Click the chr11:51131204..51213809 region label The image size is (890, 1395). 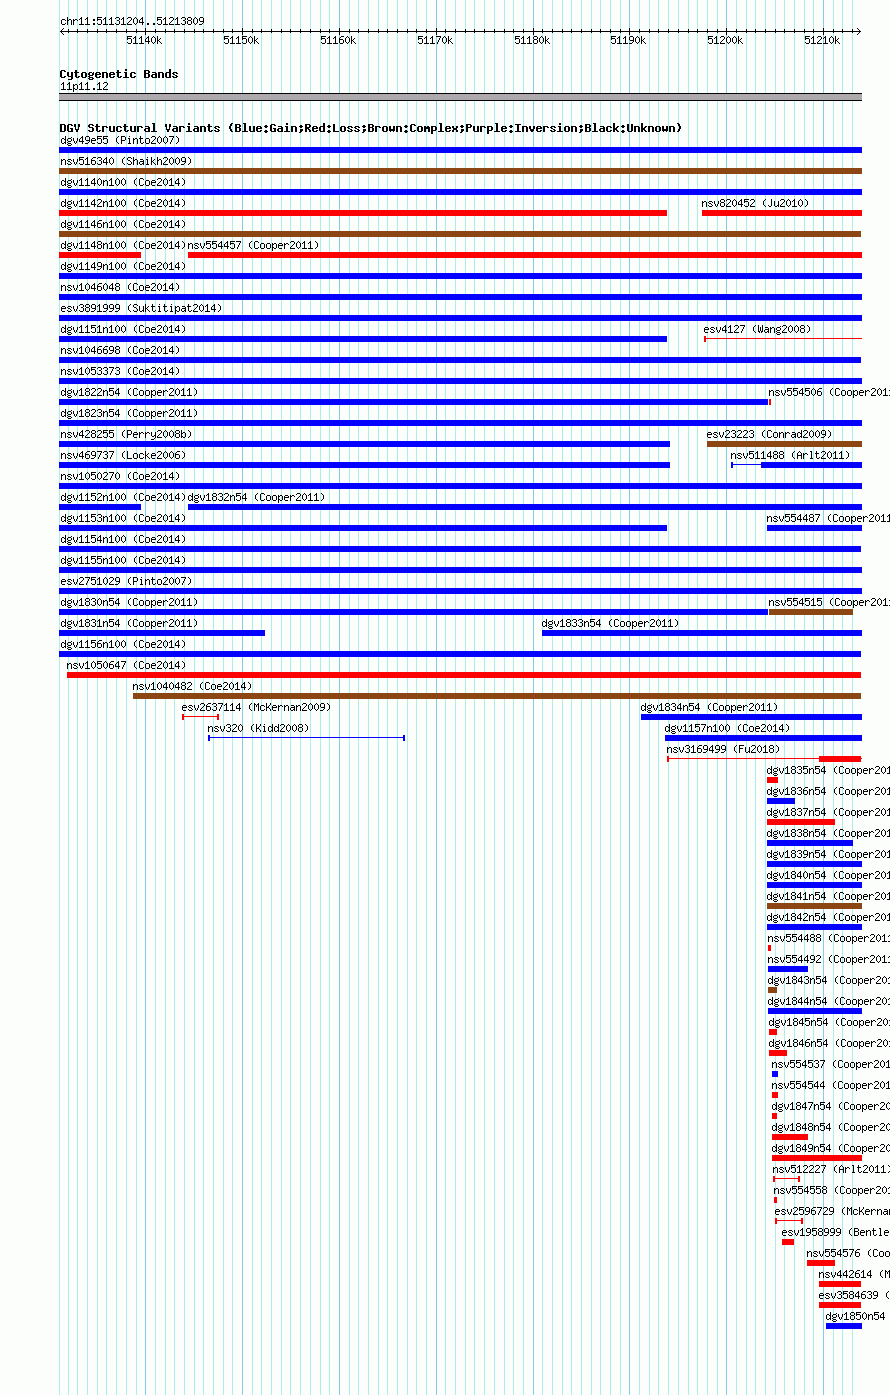(132, 21)
